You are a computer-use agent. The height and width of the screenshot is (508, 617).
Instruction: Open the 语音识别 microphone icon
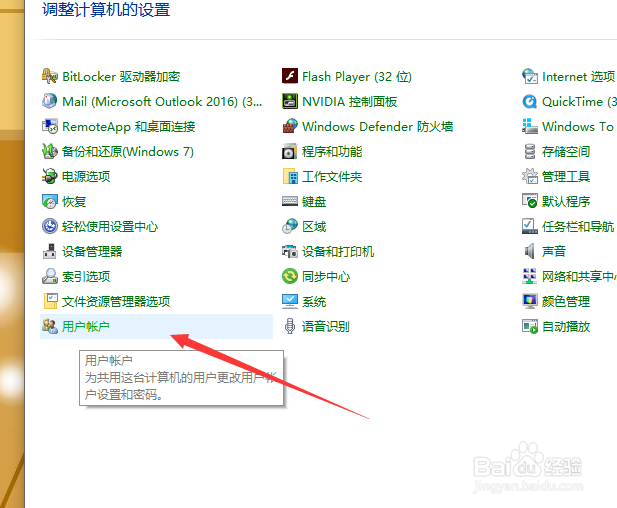290,326
